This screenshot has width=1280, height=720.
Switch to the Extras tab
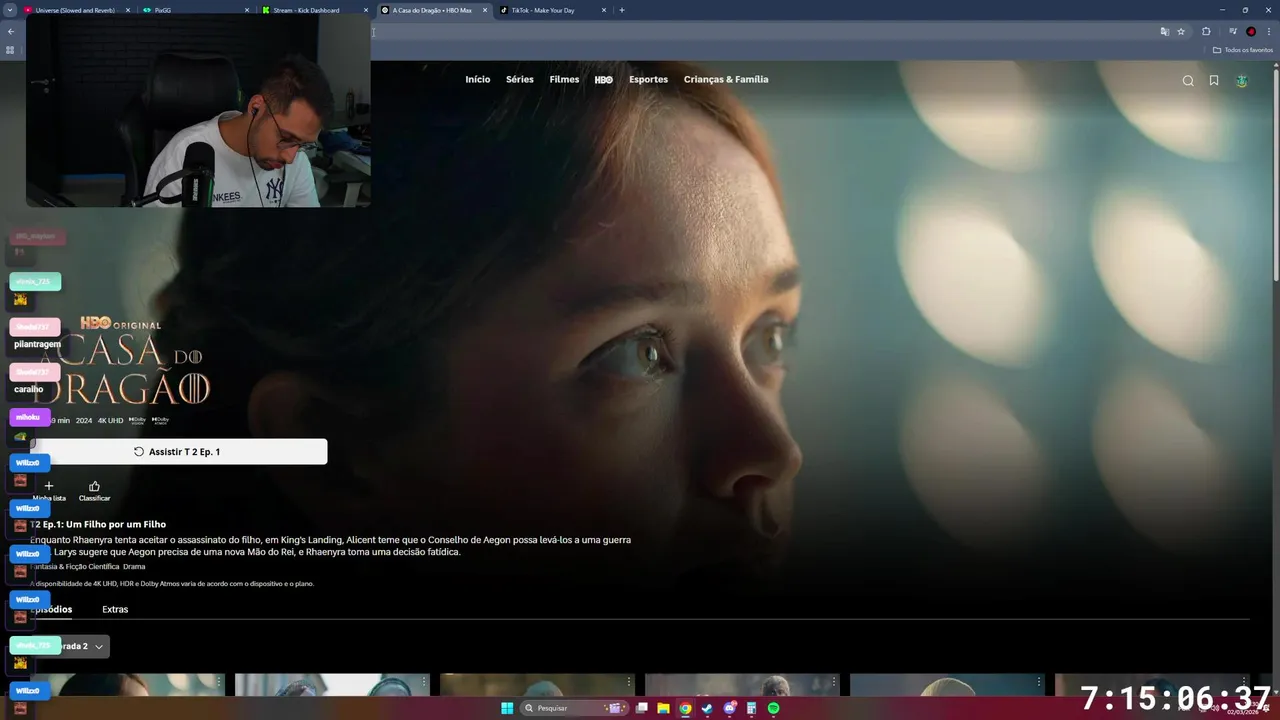tap(115, 609)
